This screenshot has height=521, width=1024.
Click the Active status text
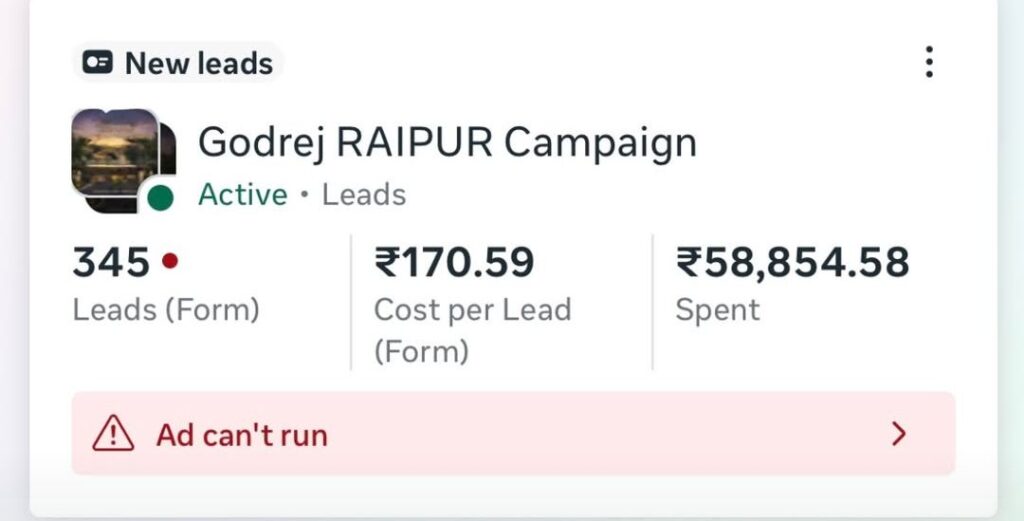(242, 194)
